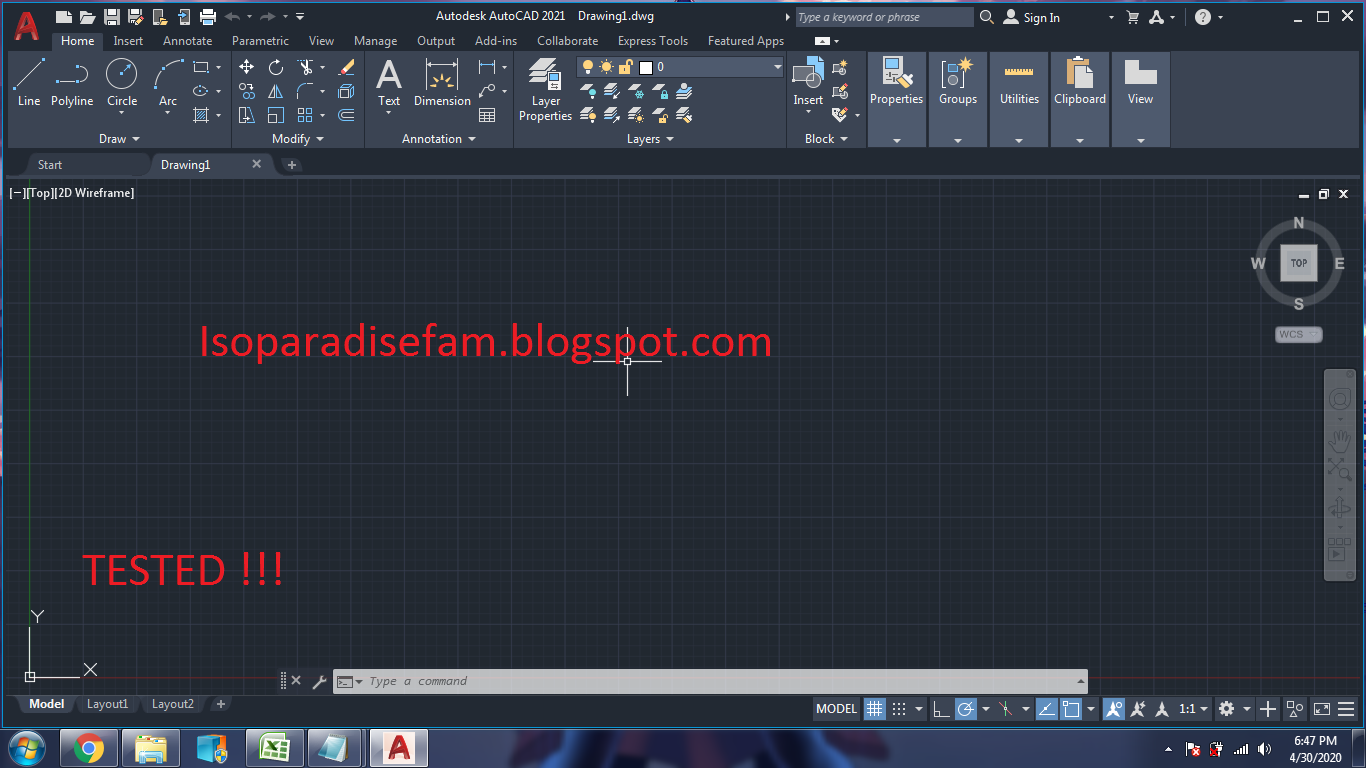Toggle the drawing grid display
Image resolution: width=1366 pixels, height=768 pixels.
pyautogui.click(x=874, y=709)
